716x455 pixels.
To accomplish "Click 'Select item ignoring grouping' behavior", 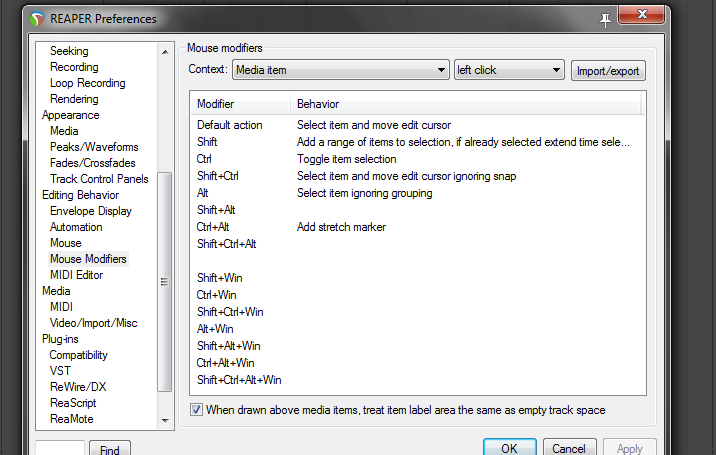I will (x=364, y=193).
